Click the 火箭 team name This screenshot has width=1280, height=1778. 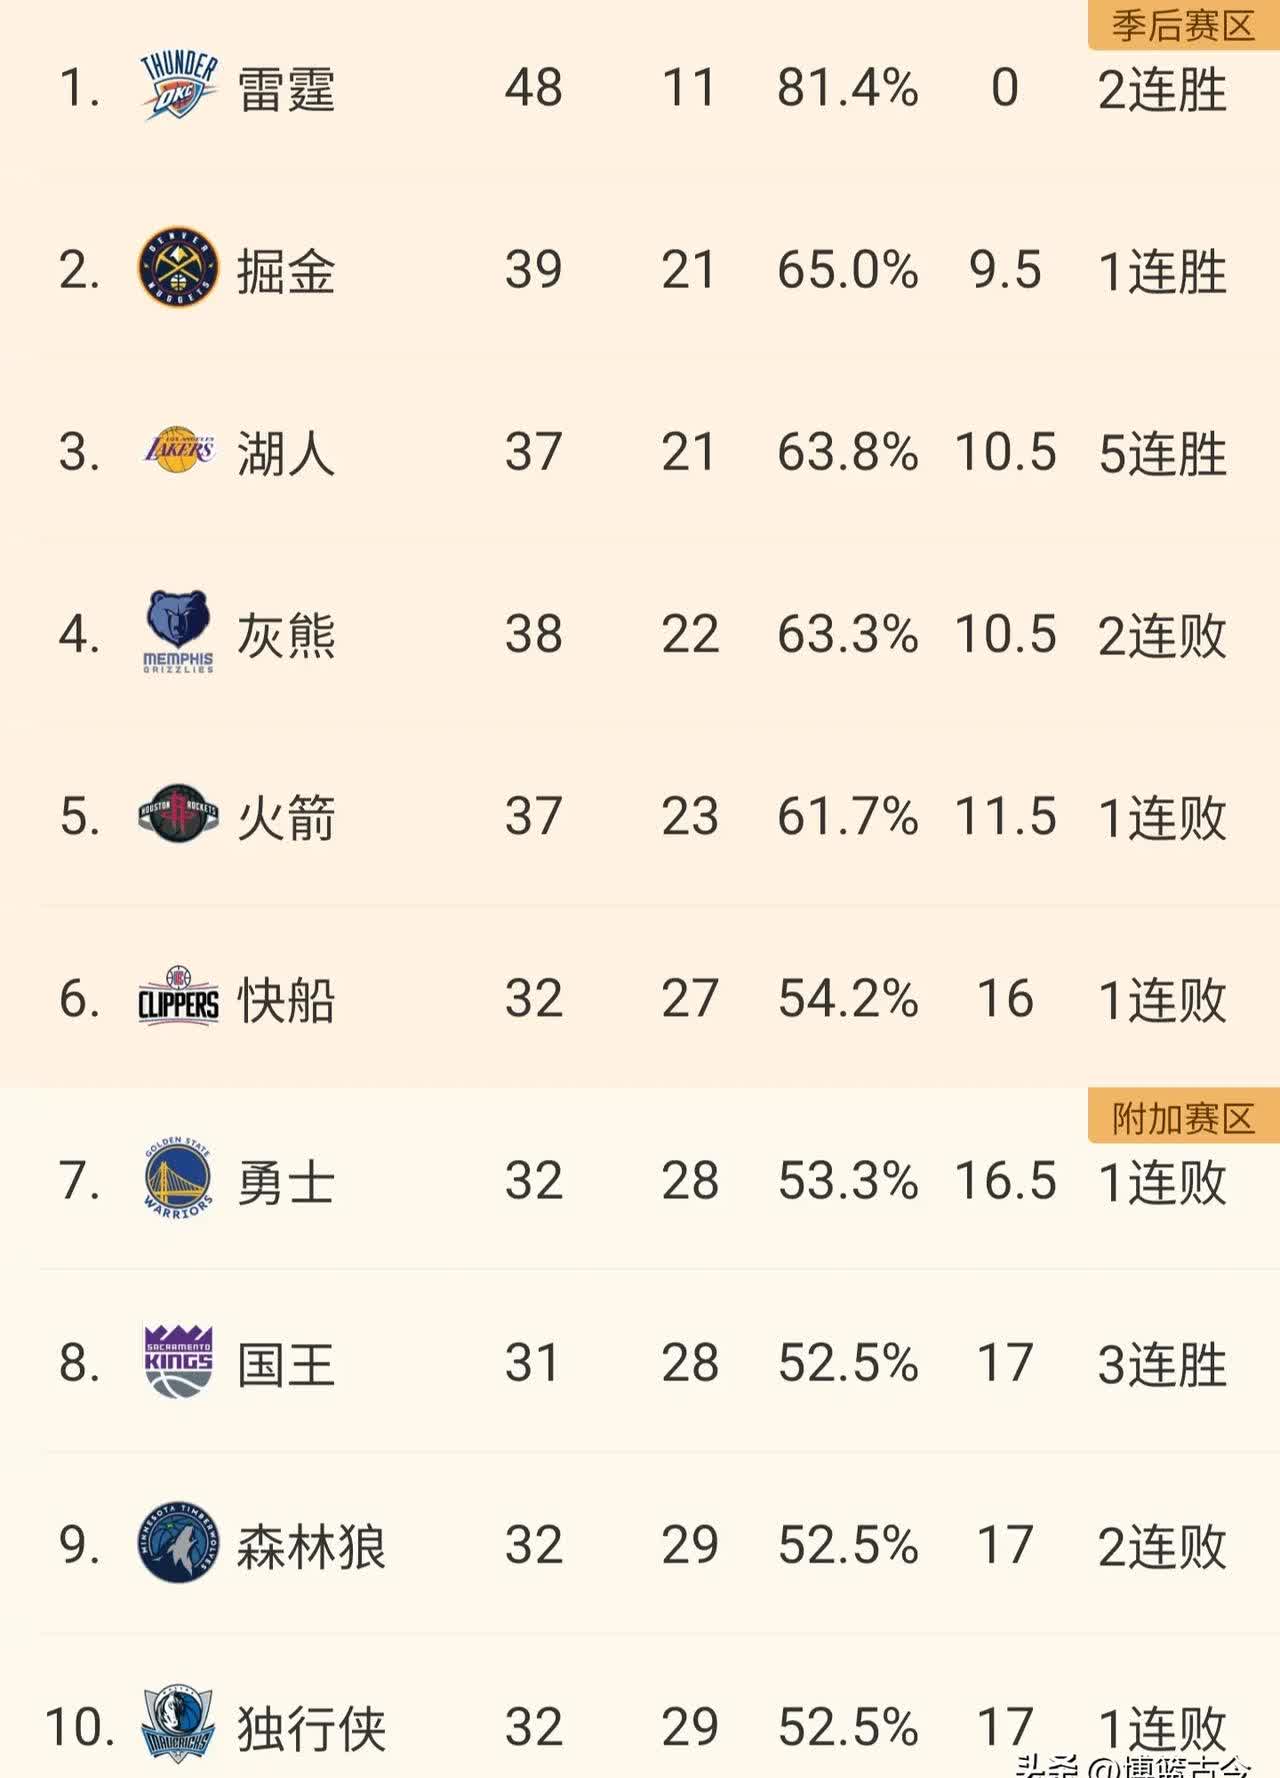point(286,817)
